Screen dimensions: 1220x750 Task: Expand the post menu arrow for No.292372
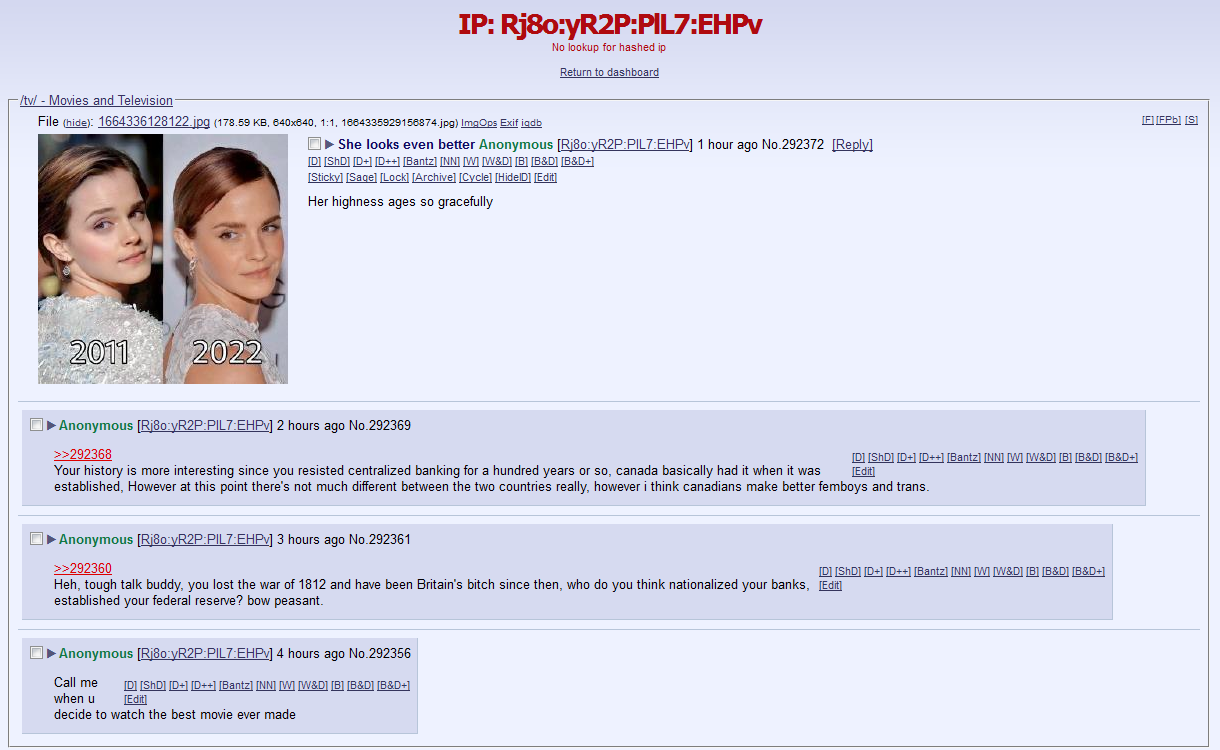(x=329, y=145)
